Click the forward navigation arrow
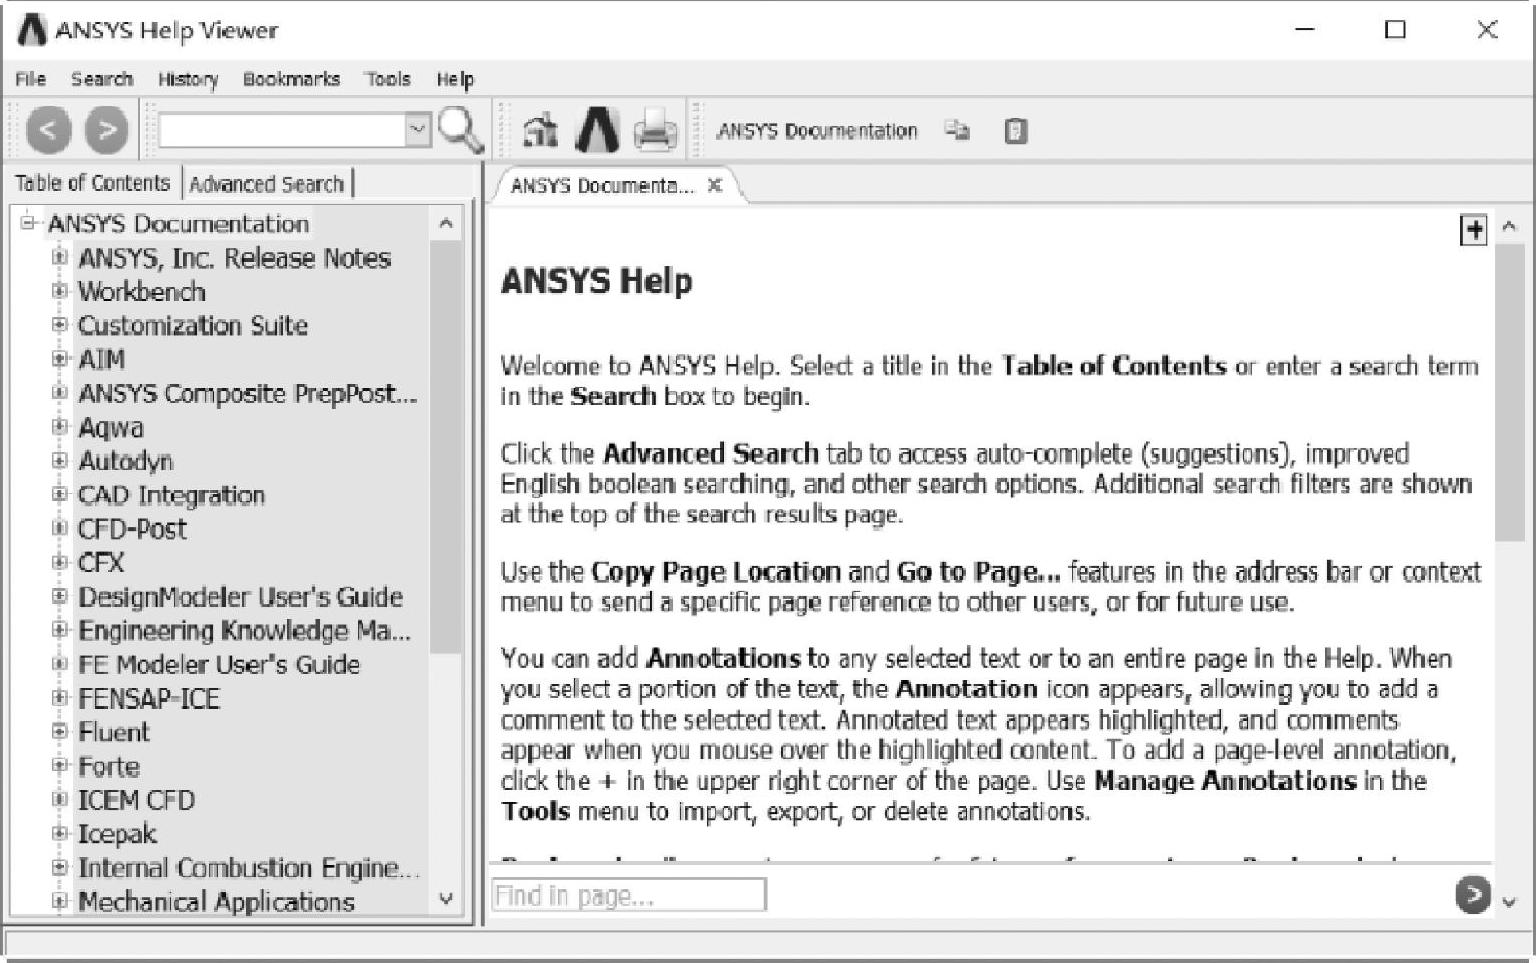1536x963 pixels. click(107, 130)
